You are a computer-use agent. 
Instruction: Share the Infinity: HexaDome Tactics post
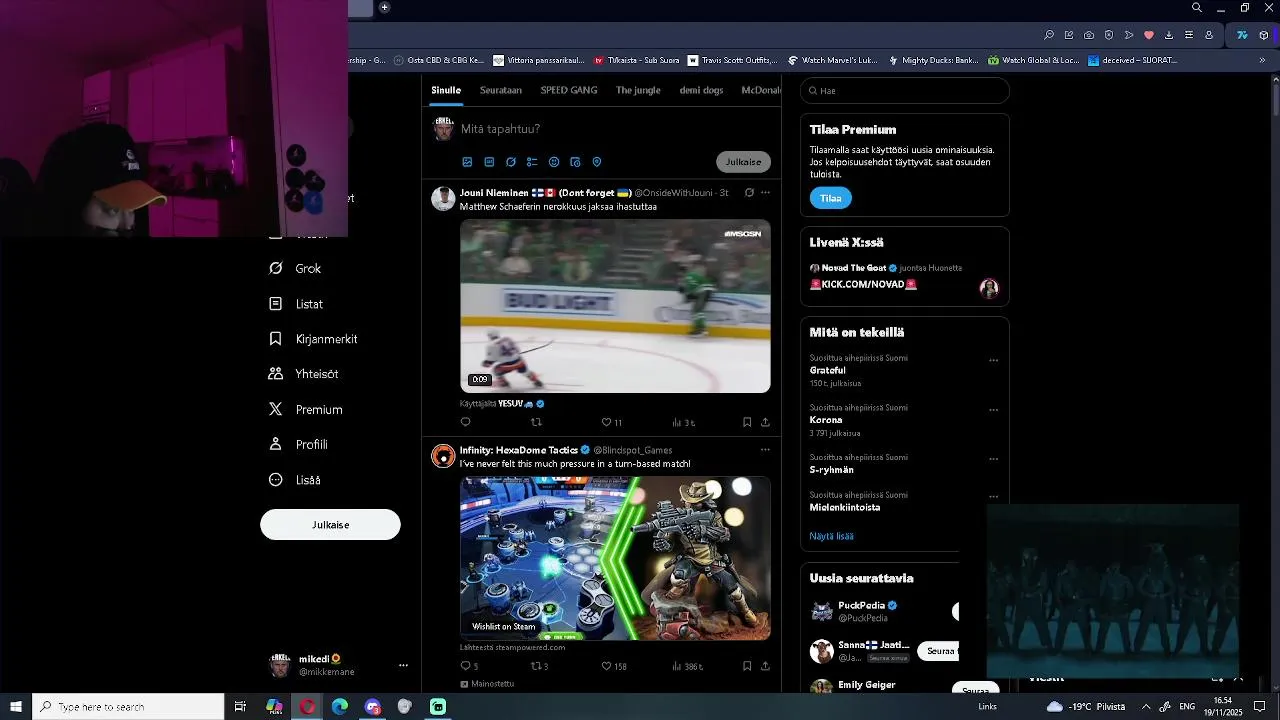click(765, 666)
